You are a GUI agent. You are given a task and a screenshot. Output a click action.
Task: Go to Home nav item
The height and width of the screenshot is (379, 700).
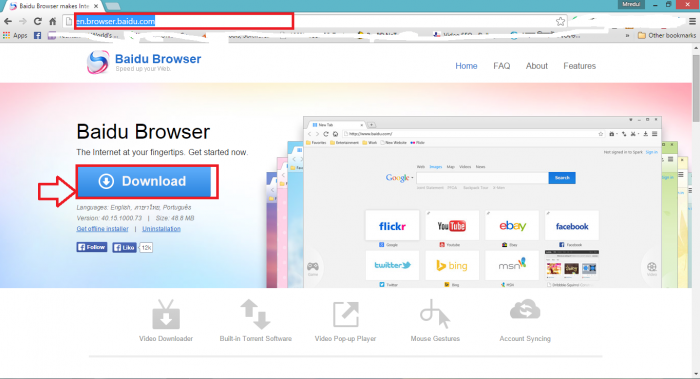click(466, 66)
